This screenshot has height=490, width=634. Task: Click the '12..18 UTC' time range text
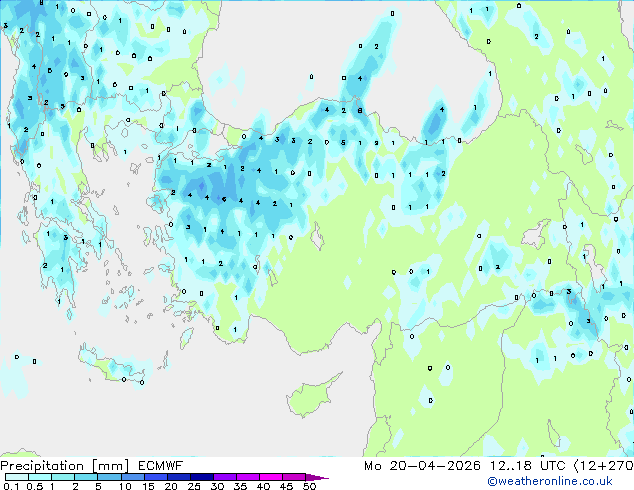(x=528, y=466)
